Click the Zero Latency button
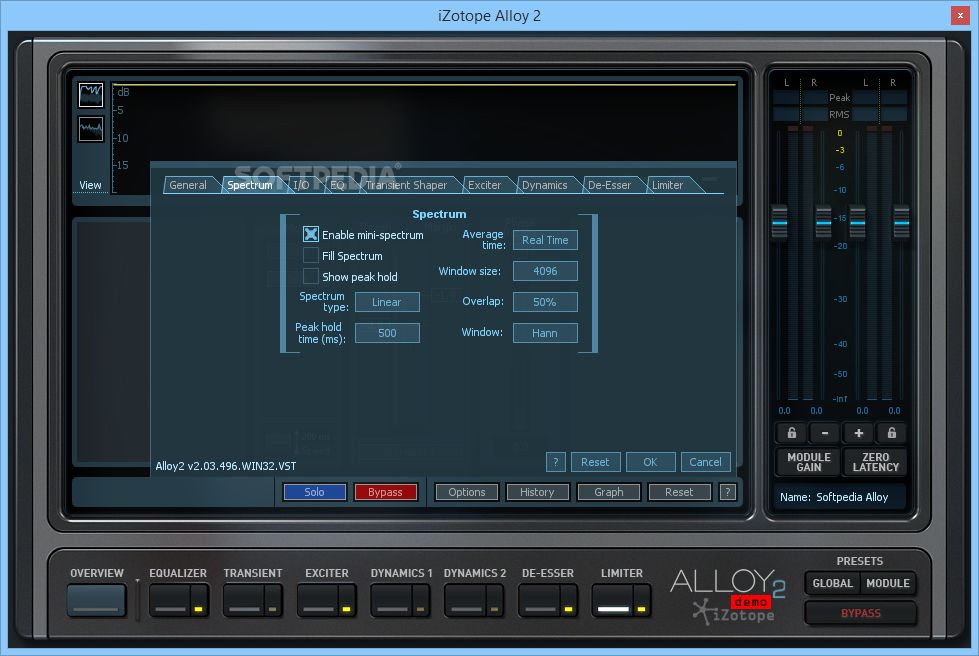Viewport: 979px width, 656px height. pyautogui.click(x=875, y=462)
